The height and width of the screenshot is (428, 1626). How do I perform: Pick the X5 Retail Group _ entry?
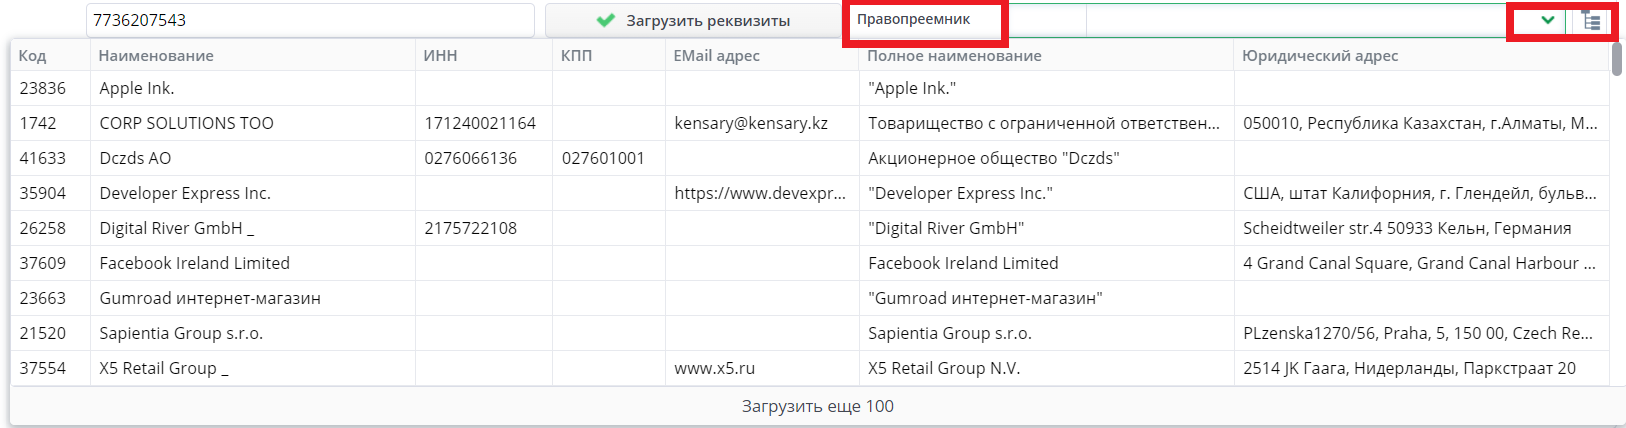pyautogui.click(x=164, y=368)
